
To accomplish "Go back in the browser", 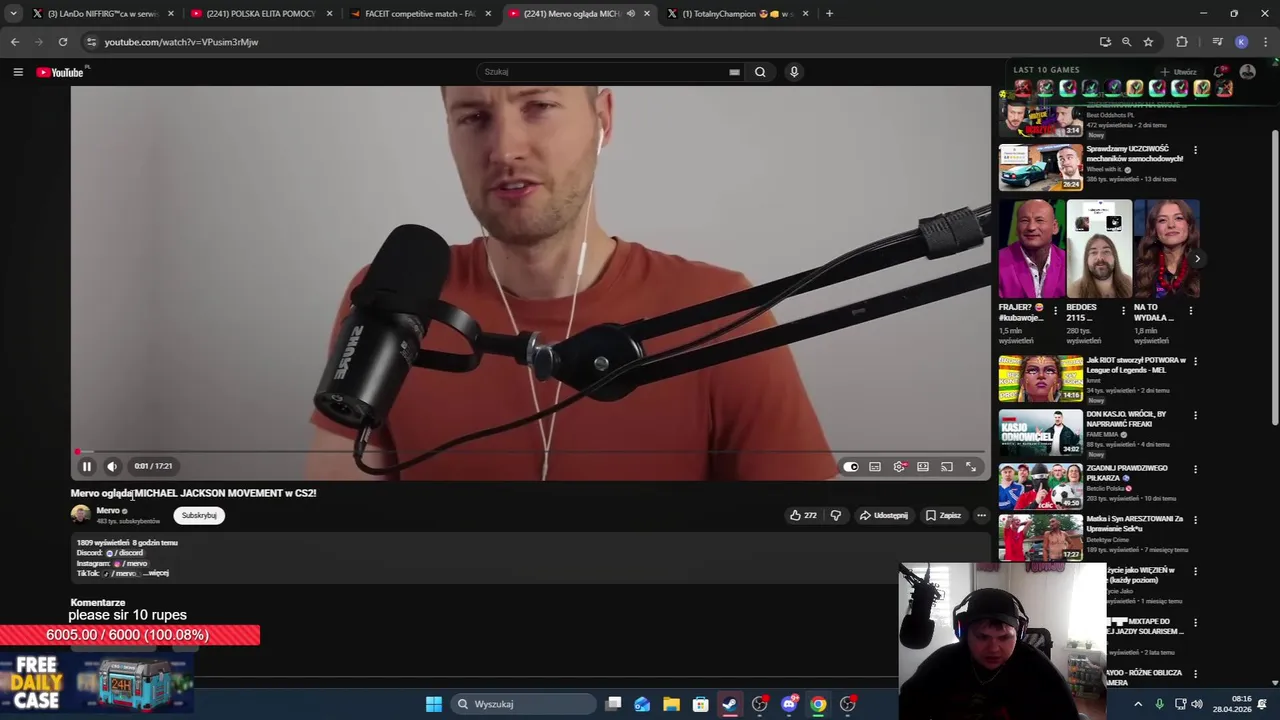I will pos(14,42).
